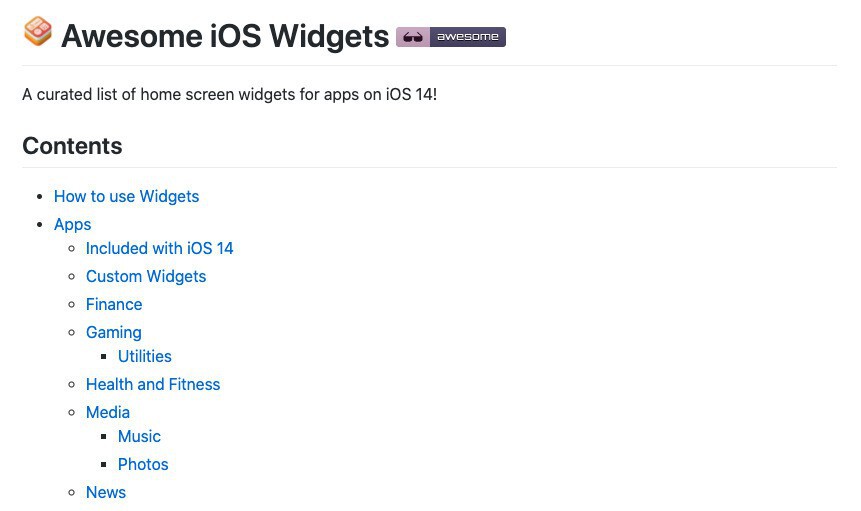Jump to the "Apps" section link
Viewport: 861px width, 511px height.
72,224
